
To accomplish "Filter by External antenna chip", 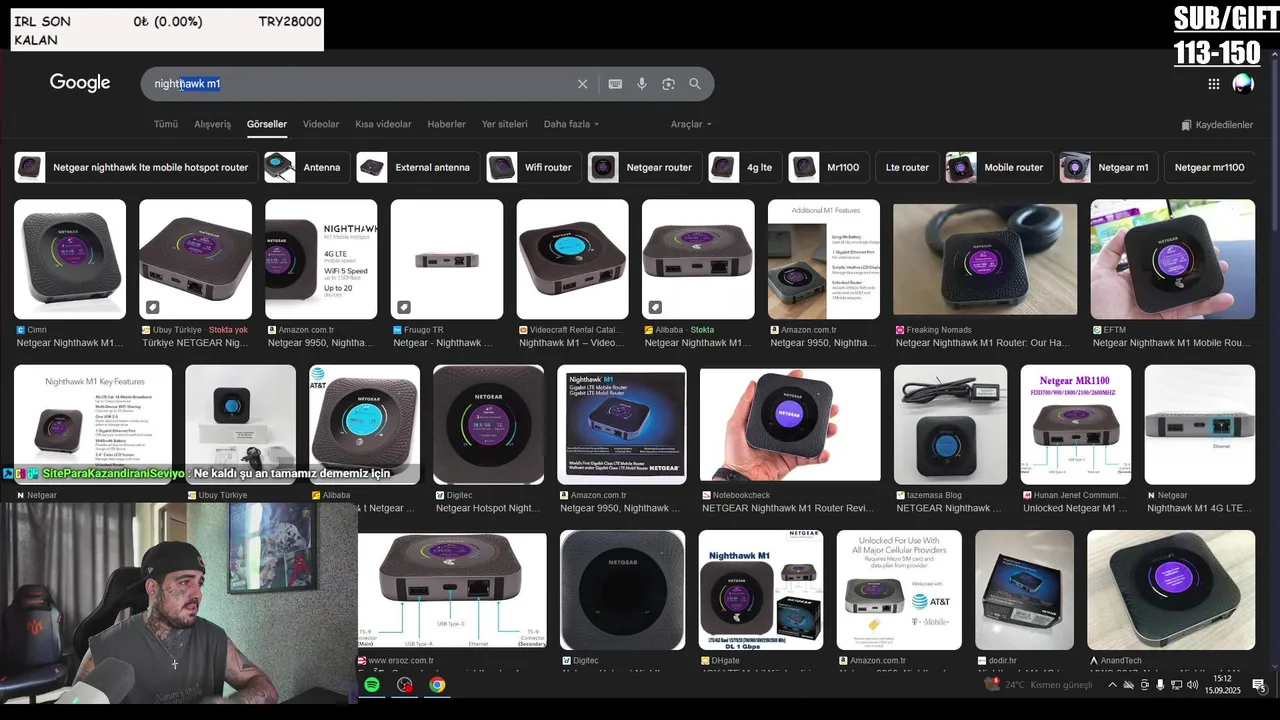I will click(x=418, y=167).
